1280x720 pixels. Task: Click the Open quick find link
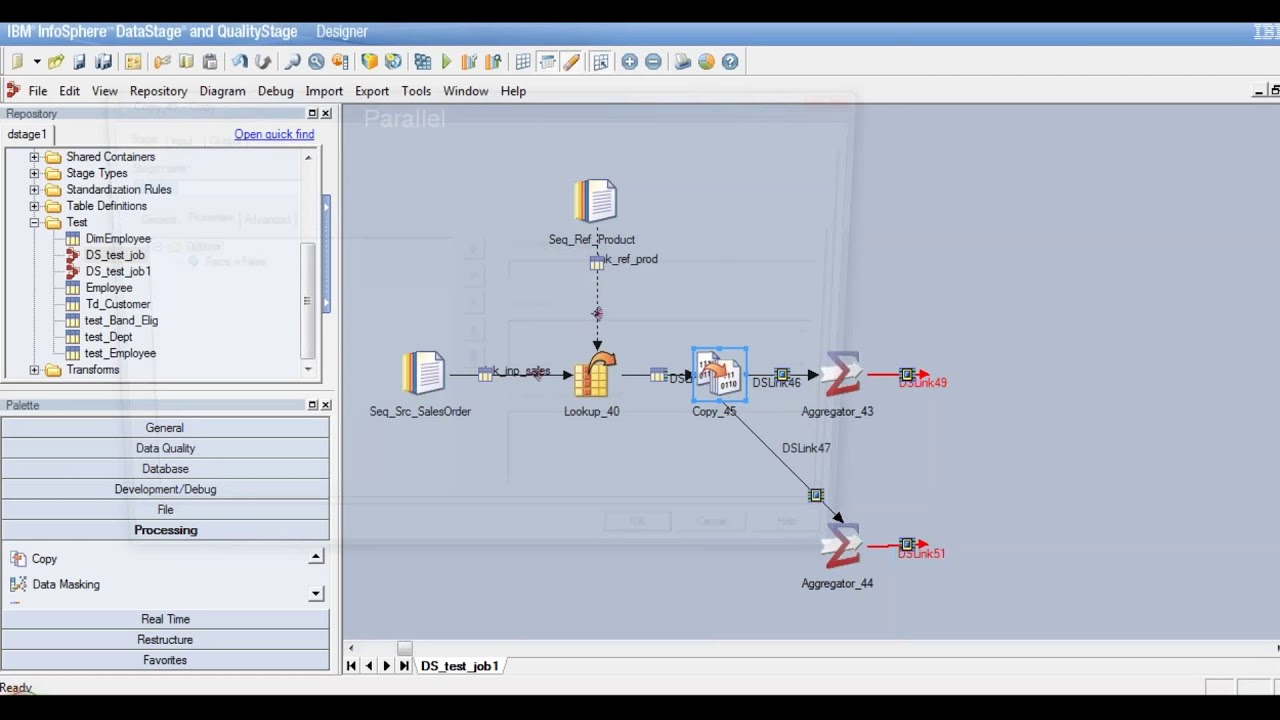[x=274, y=134]
